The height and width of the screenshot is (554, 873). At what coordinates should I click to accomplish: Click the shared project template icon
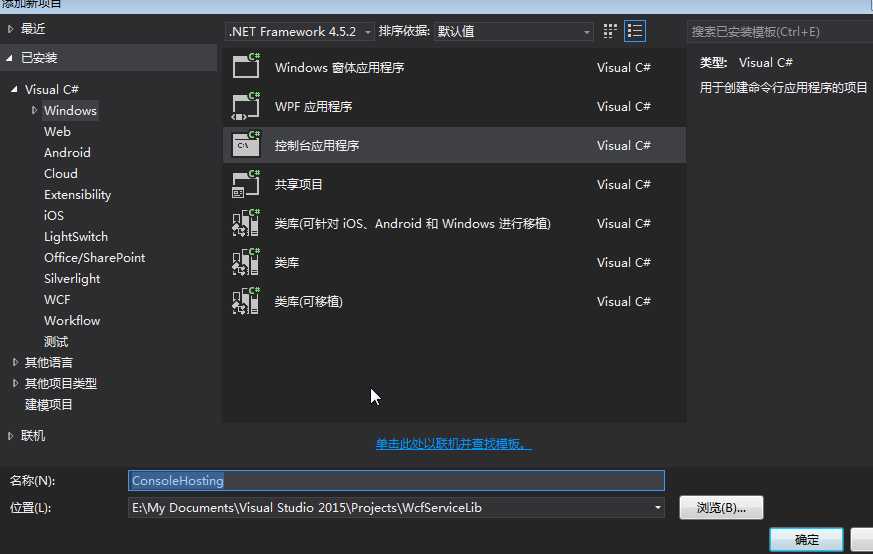tap(246, 184)
